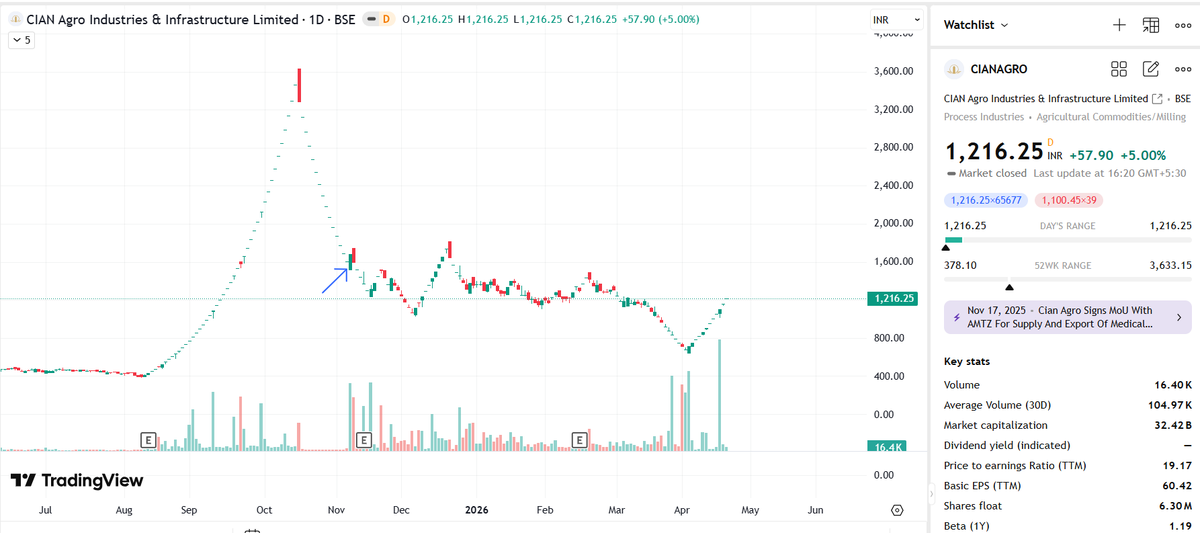Screen dimensions: 1200x533
Task: Click the Price to earnings Ratio (TTM) row
Action: 1068,465
